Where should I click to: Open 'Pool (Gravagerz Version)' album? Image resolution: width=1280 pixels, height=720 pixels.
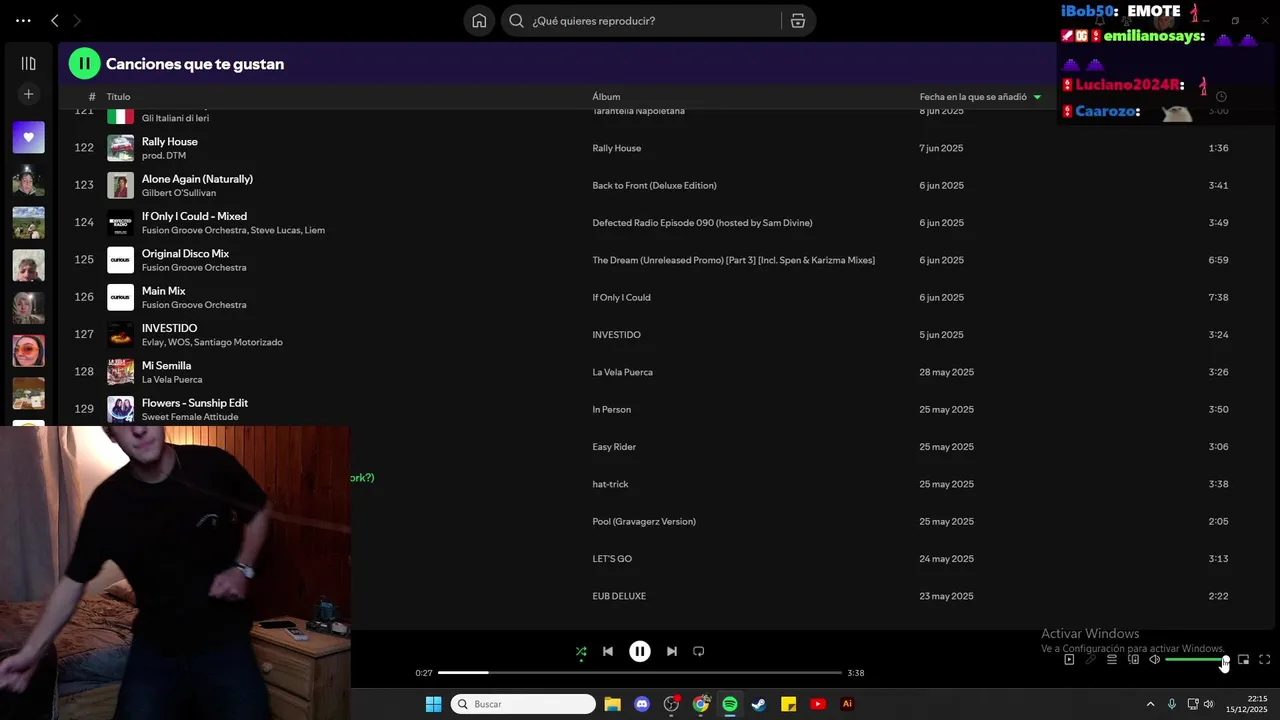643,522
